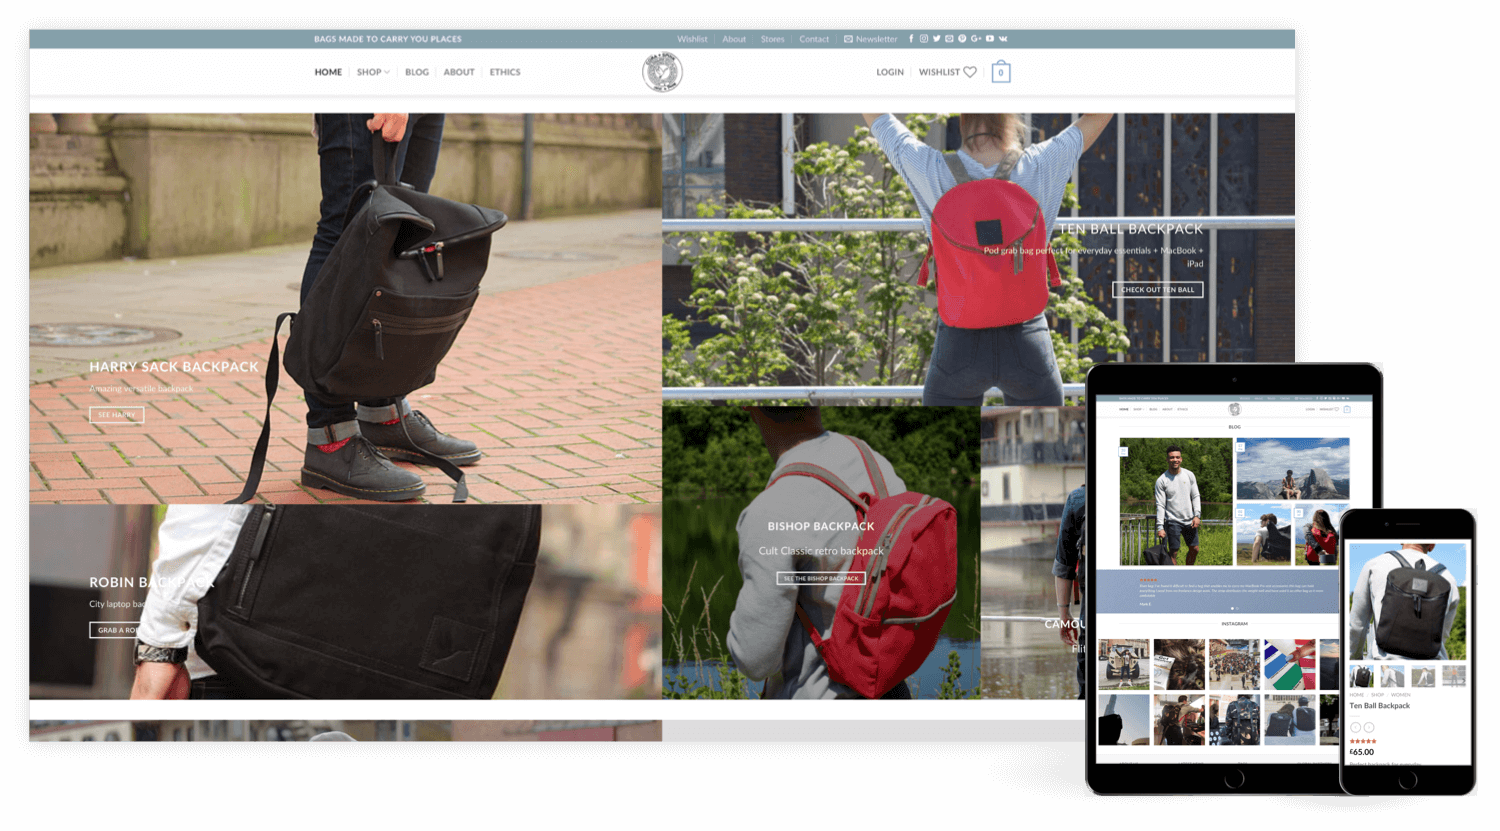Screen dimensions: 1500x831
Task: Open the Instagram social icon
Action: point(924,39)
